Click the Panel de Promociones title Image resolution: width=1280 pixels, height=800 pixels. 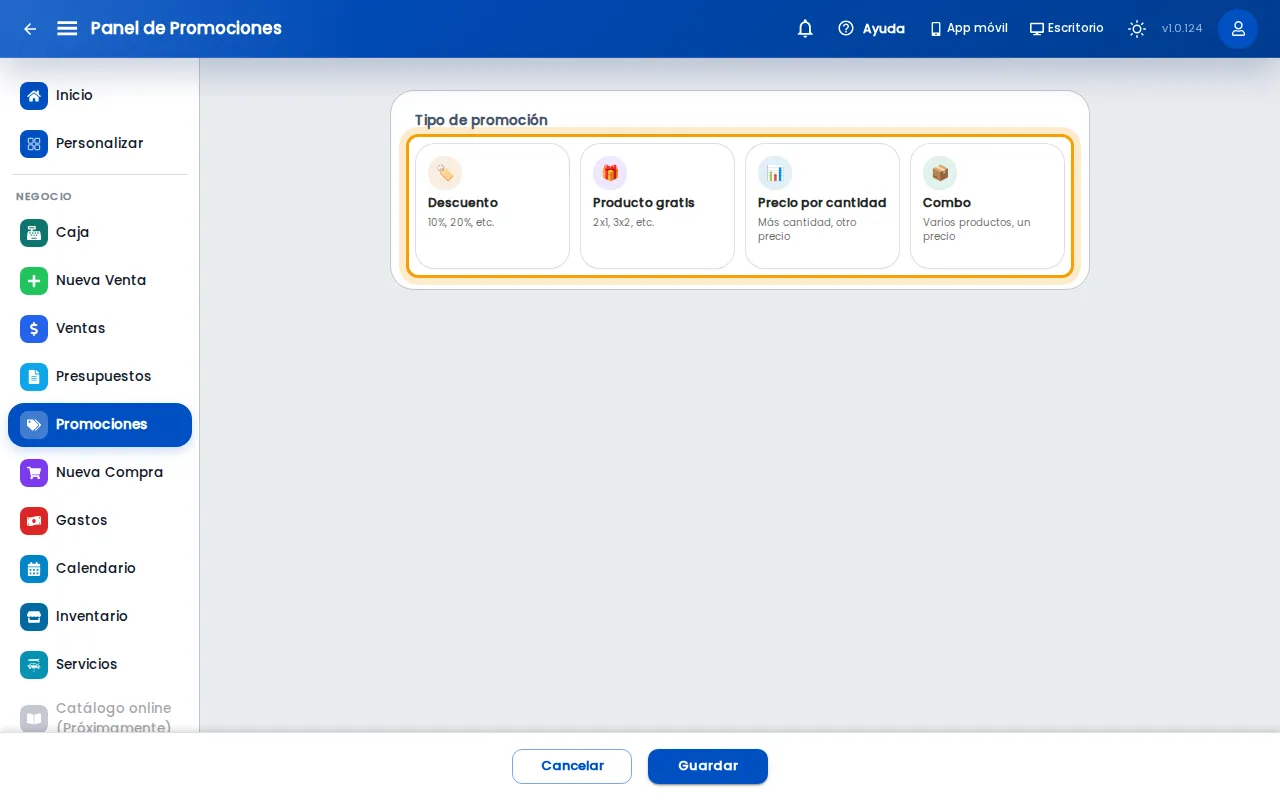(186, 28)
